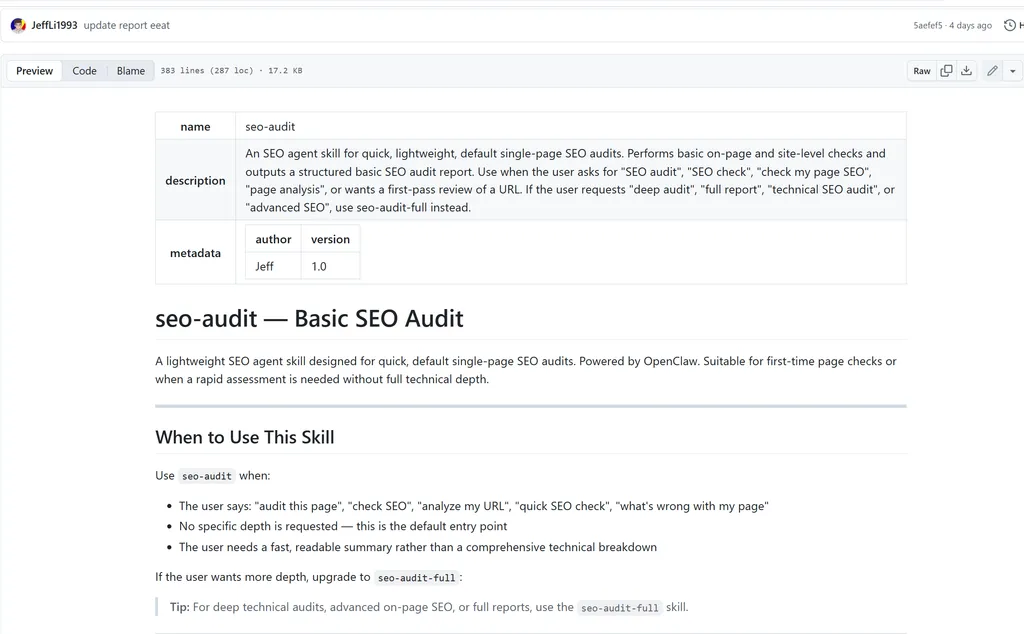This screenshot has width=1024, height=634.
Task: Click 'author' column header
Action: pyautogui.click(x=273, y=239)
